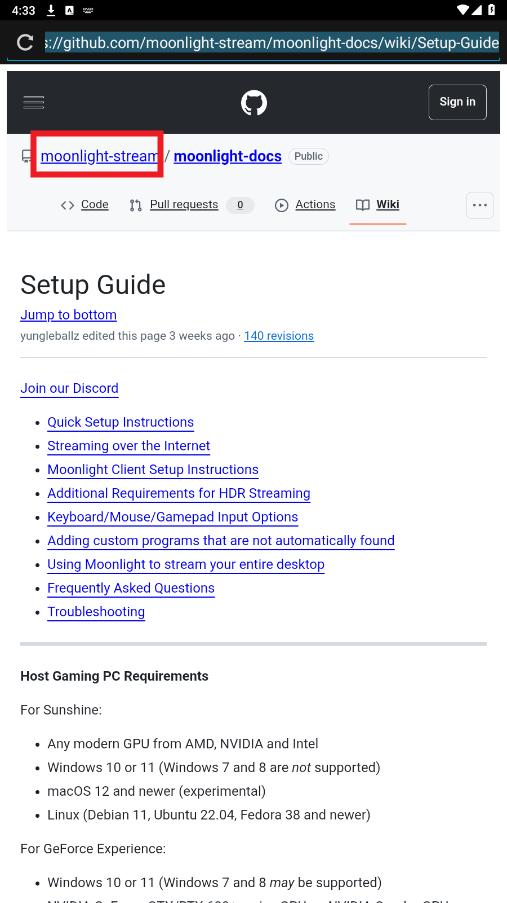
Task: Click the Wiki book icon
Action: (362, 205)
